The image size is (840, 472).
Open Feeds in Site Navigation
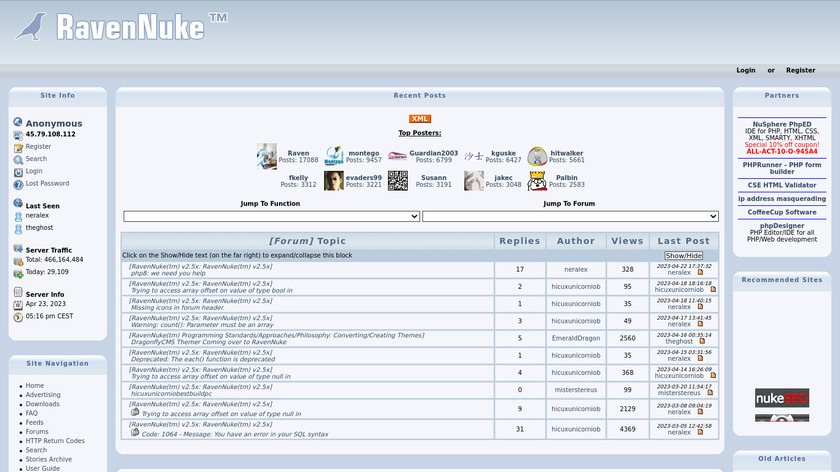click(x=34, y=422)
